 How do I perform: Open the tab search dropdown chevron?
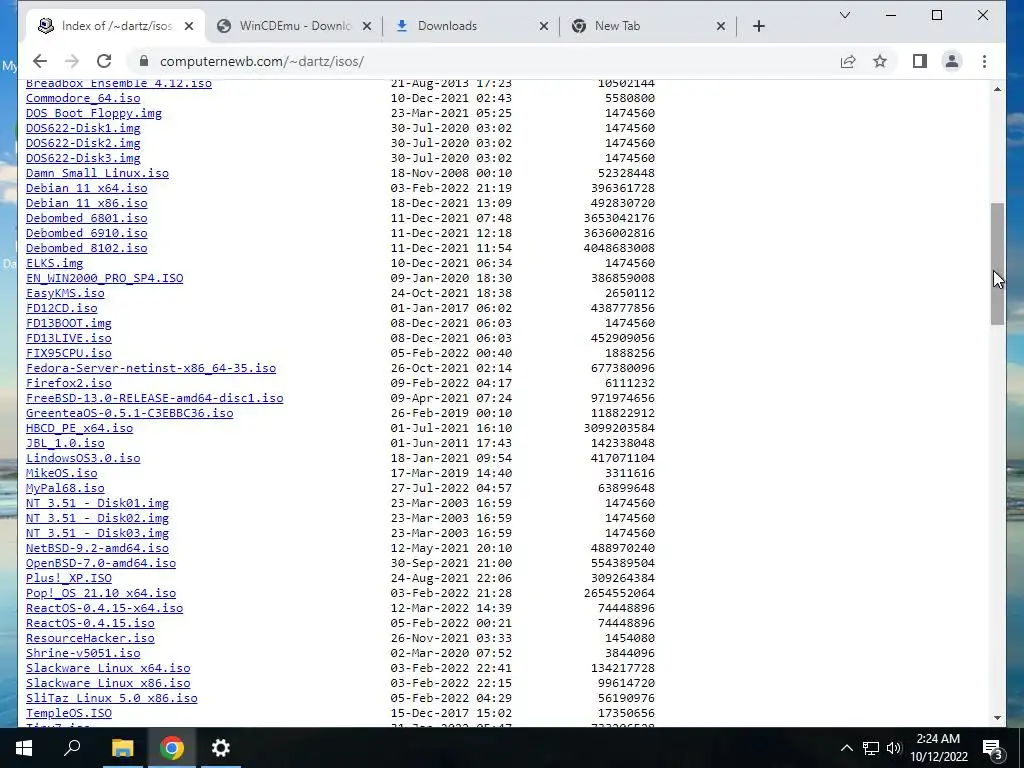pos(844,15)
